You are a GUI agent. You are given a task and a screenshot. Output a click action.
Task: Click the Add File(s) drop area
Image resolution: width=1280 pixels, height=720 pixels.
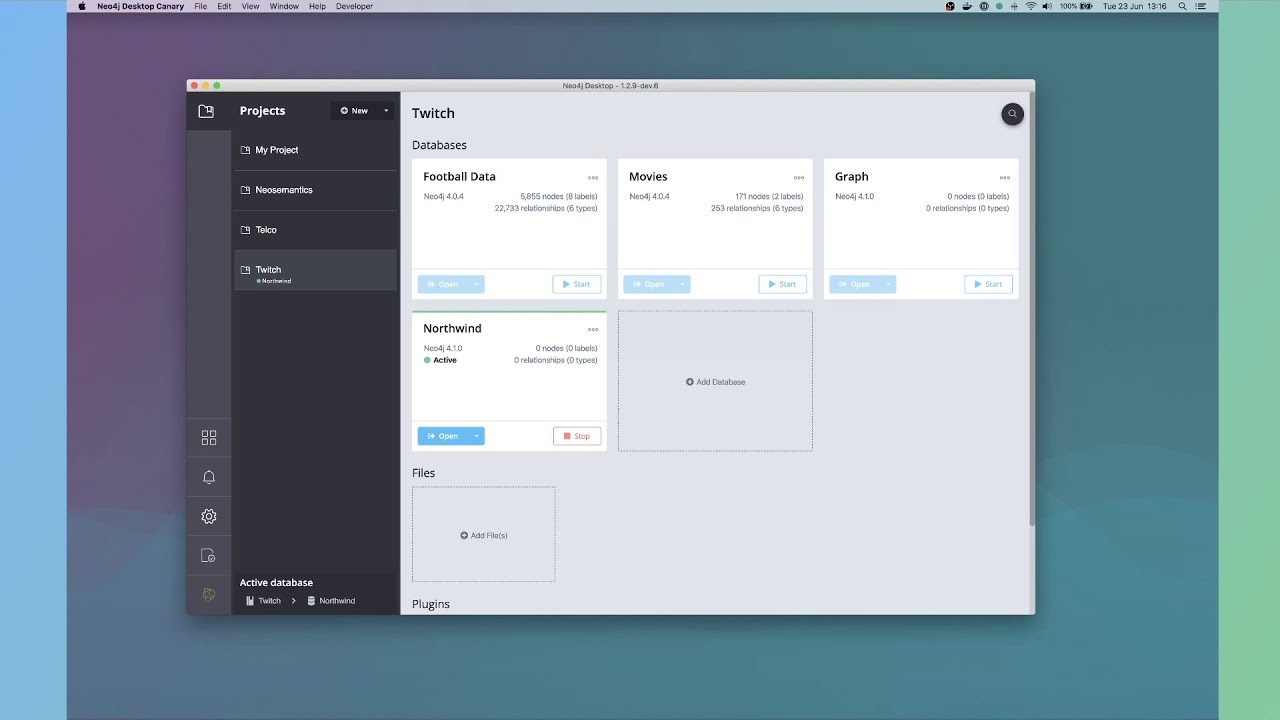click(x=484, y=535)
